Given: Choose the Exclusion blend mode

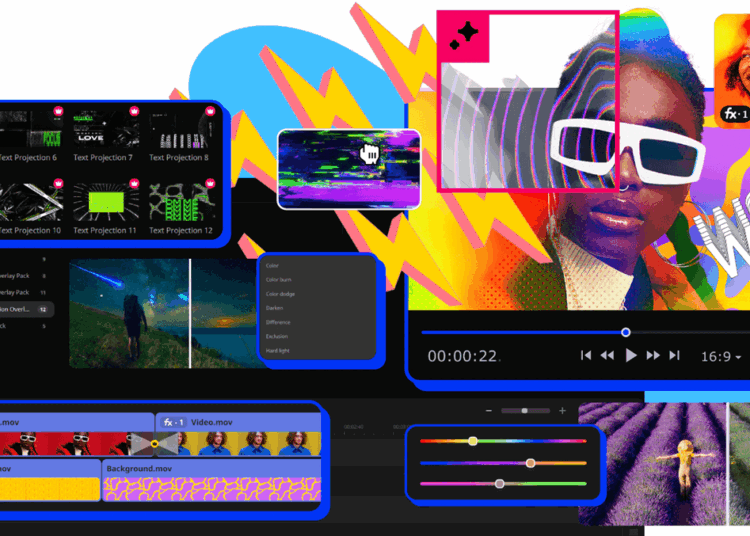Looking at the screenshot, I should 277,336.
